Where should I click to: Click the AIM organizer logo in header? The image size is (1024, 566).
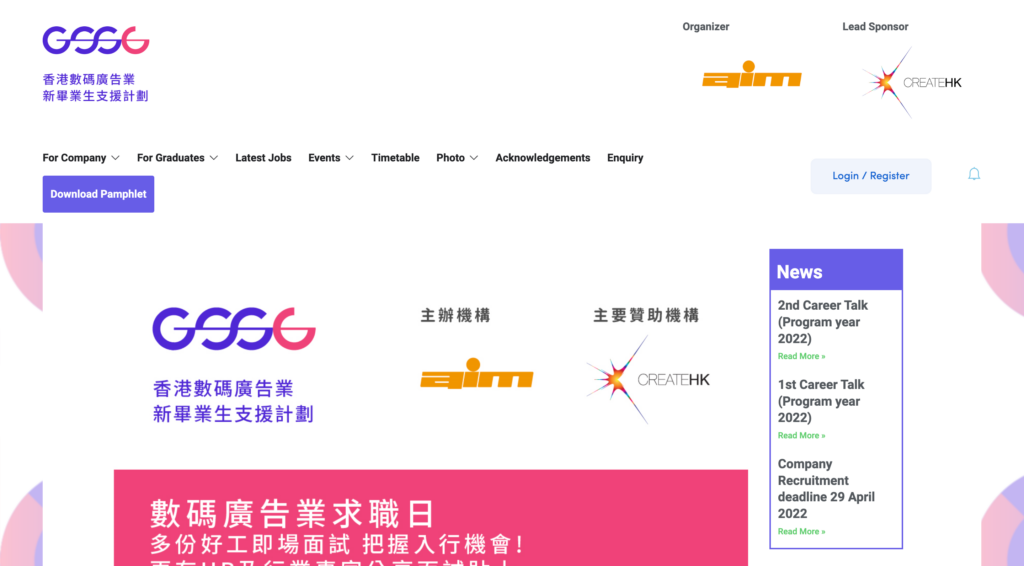[752, 74]
